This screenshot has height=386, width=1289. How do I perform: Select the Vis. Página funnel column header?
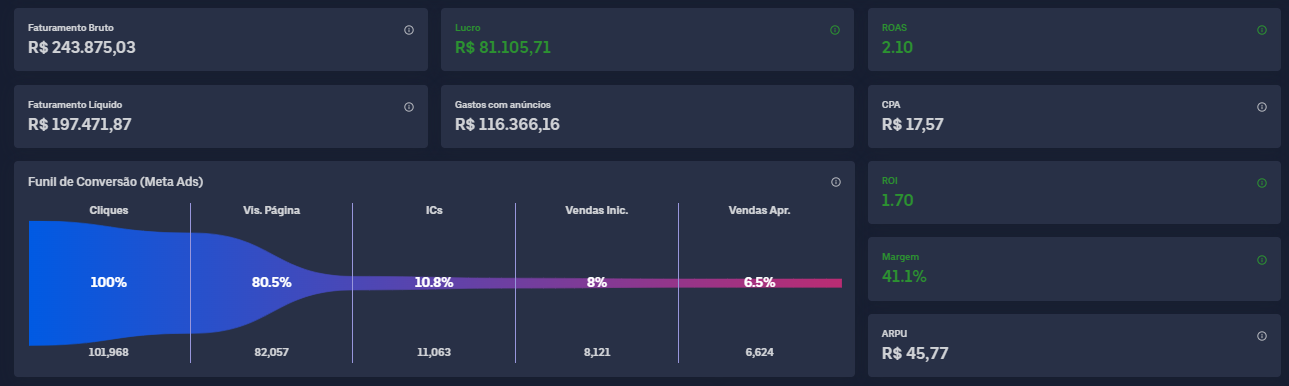click(271, 211)
